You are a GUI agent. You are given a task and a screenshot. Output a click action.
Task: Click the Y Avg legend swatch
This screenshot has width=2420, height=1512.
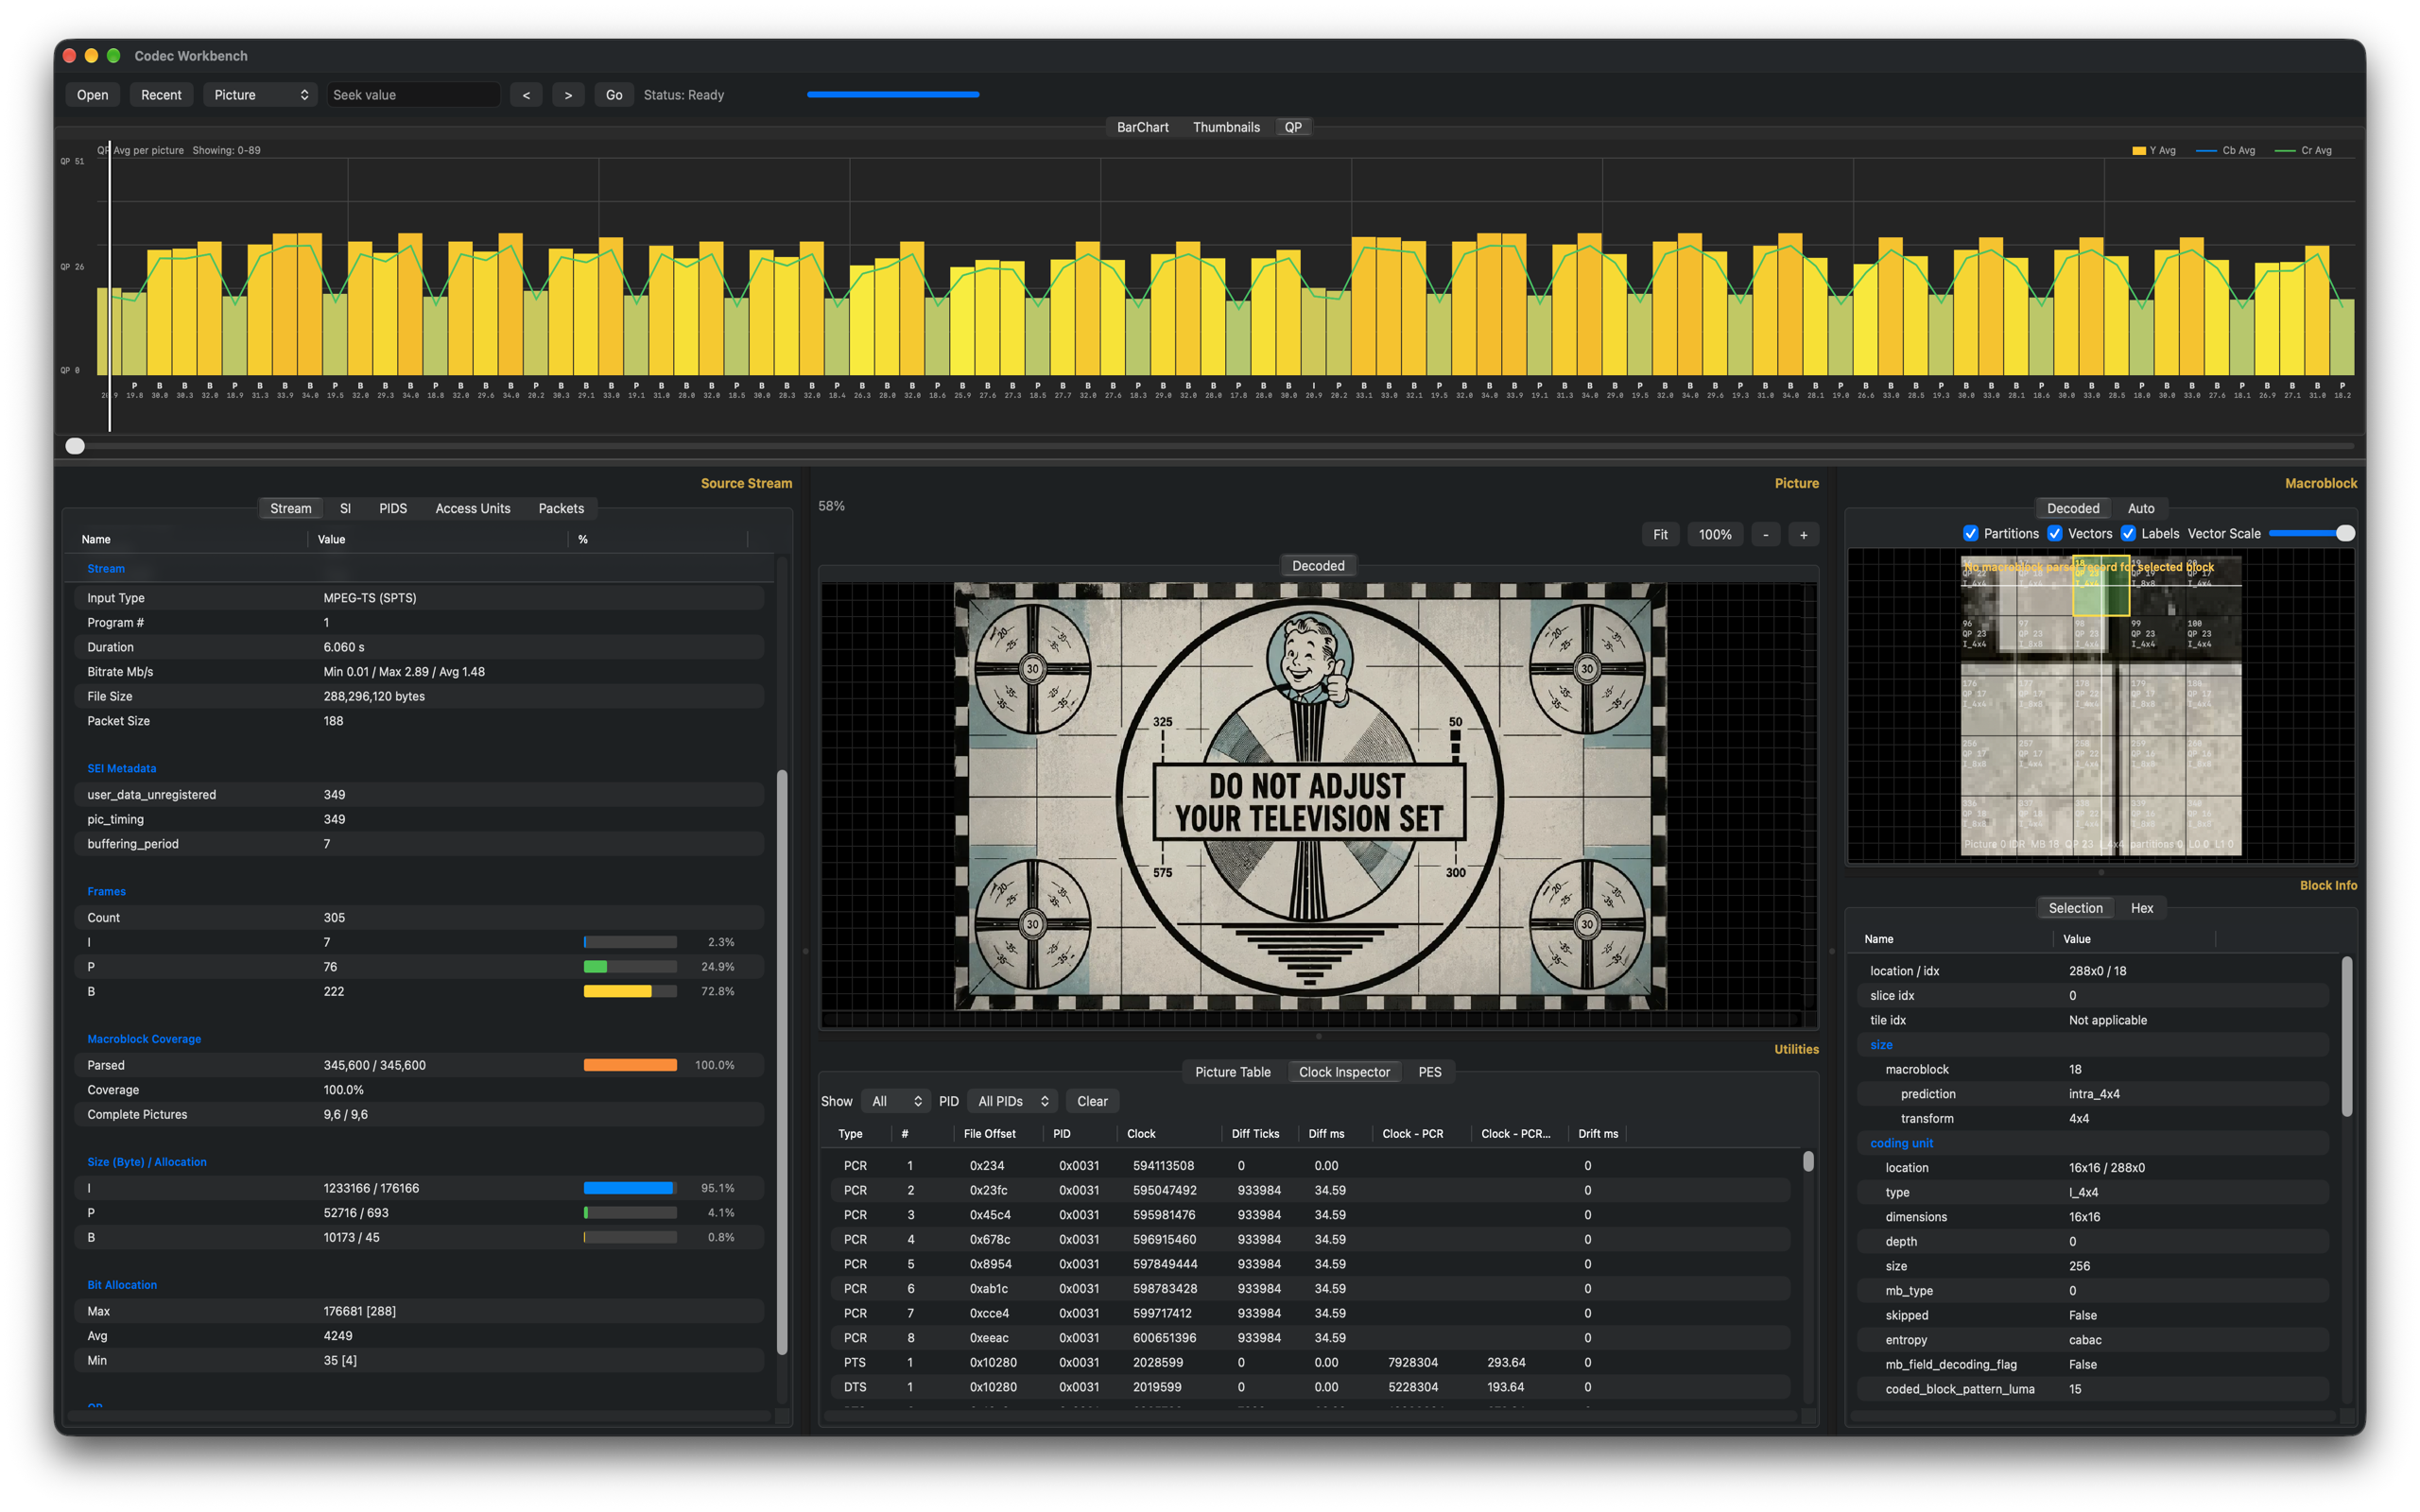pyautogui.click(x=2139, y=151)
